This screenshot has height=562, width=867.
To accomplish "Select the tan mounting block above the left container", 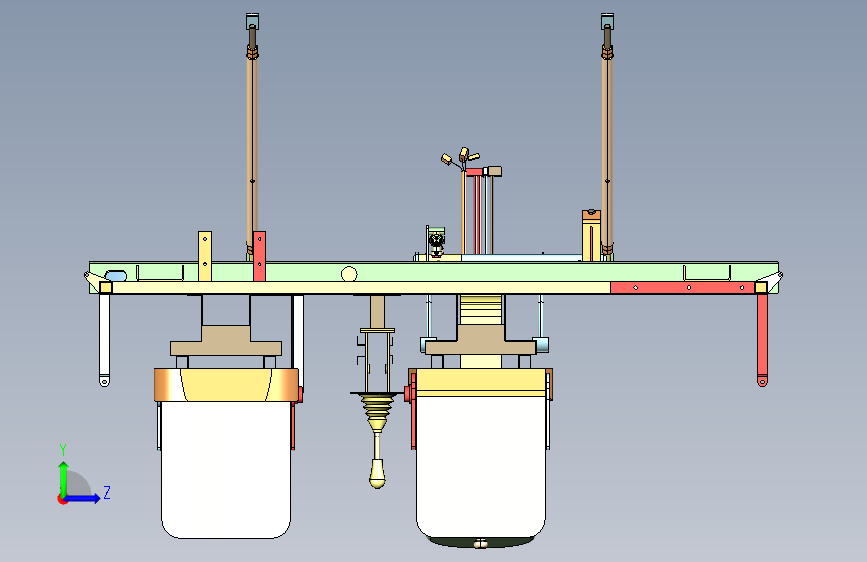I will (226, 341).
